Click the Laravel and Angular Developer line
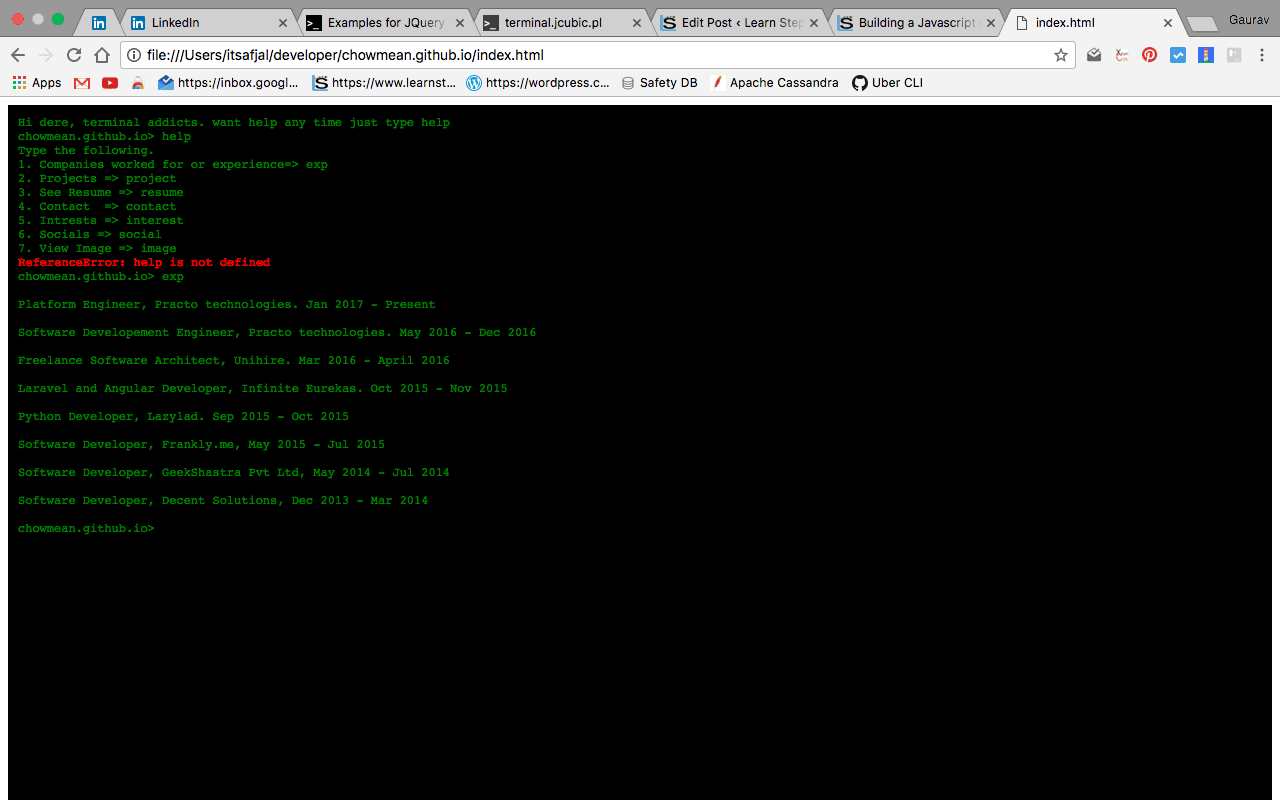 coord(263,388)
